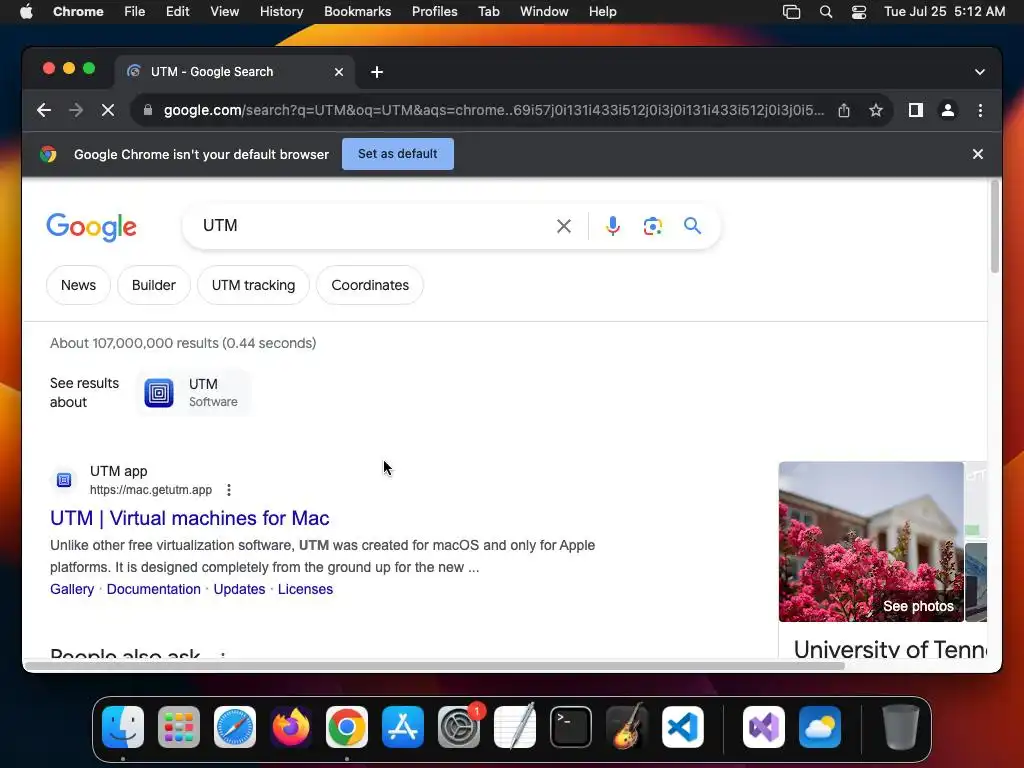Open the History menu
1024x768 pixels.
pyautogui.click(x=281, y=12)
